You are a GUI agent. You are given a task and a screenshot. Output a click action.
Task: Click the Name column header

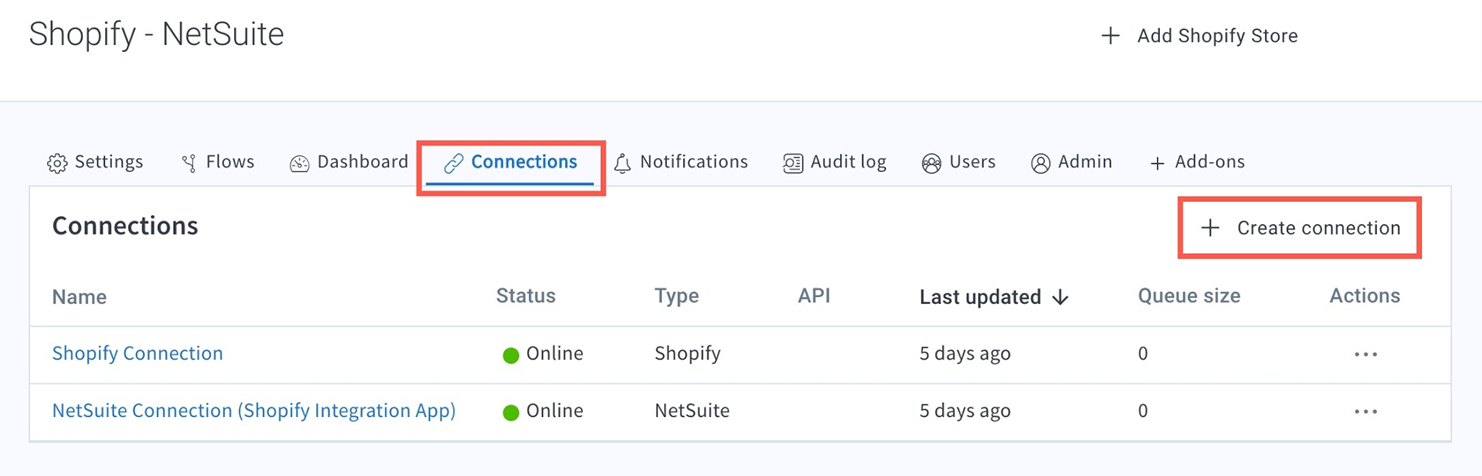[x=79, y=297]
